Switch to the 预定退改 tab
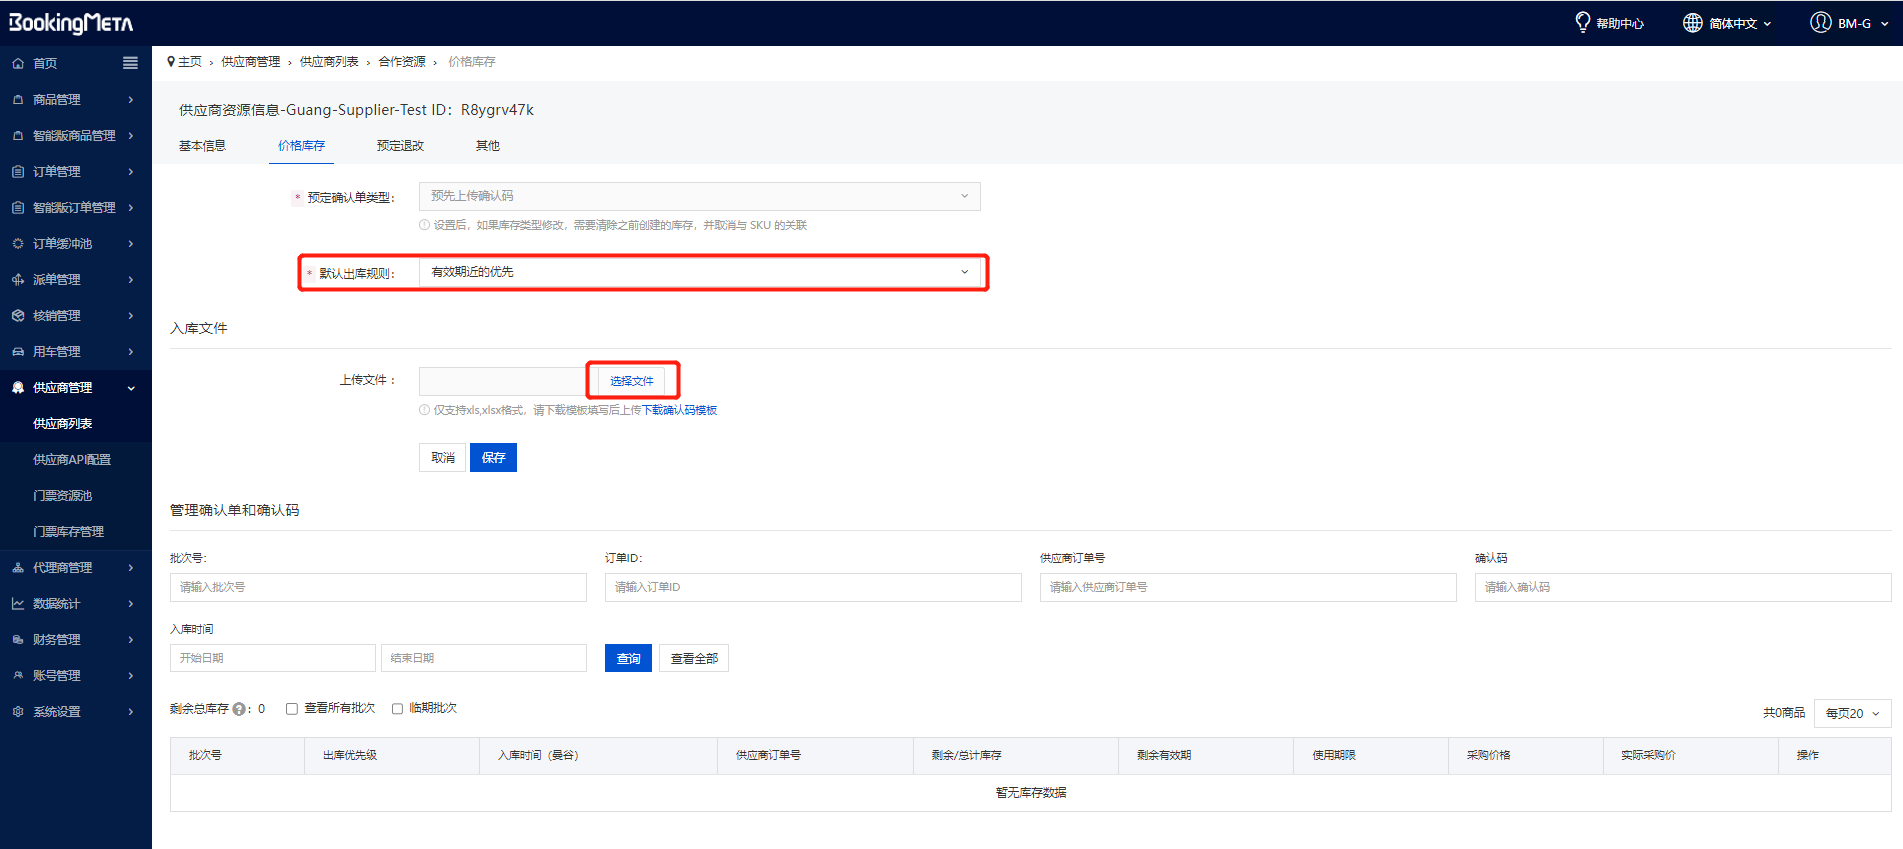Image resolution: width=1903 pixels, height=849 pixels. tap(400, 146)
